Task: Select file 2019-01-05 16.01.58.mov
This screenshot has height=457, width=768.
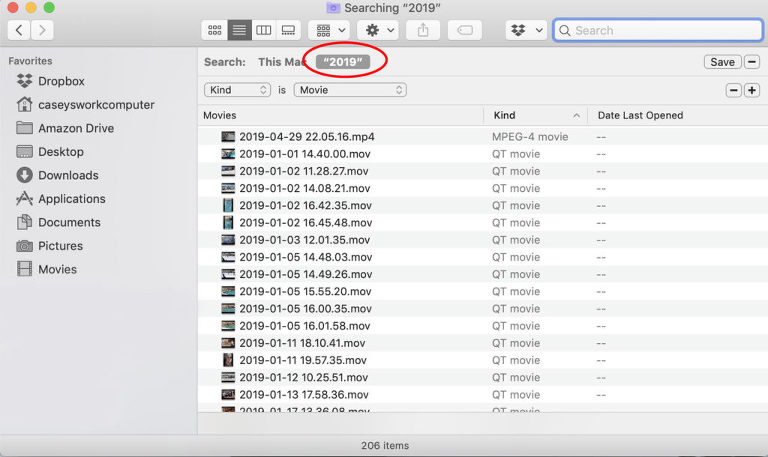Action: tap(305, 326)
